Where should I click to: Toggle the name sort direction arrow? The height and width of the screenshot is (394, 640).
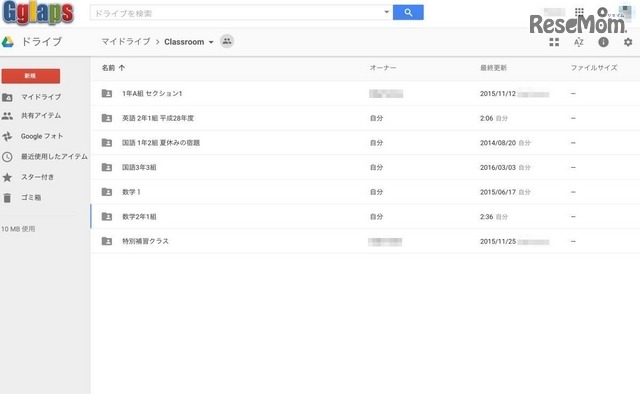[122, 68]
